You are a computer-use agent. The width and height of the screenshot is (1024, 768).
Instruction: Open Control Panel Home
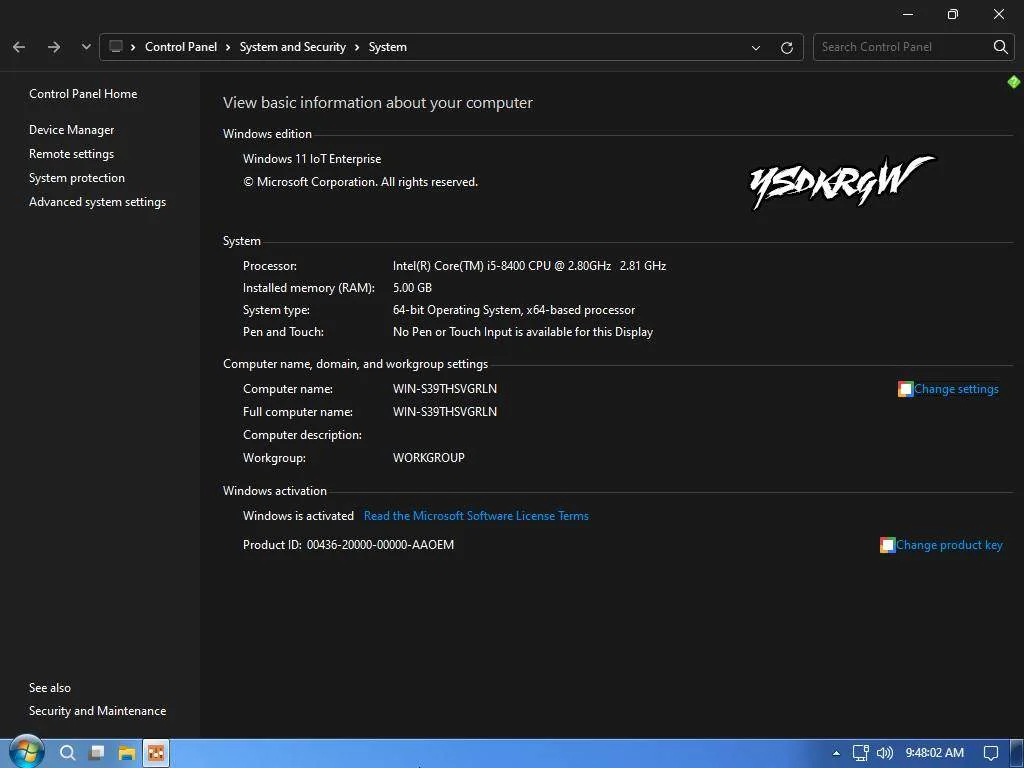coord(83,93)
